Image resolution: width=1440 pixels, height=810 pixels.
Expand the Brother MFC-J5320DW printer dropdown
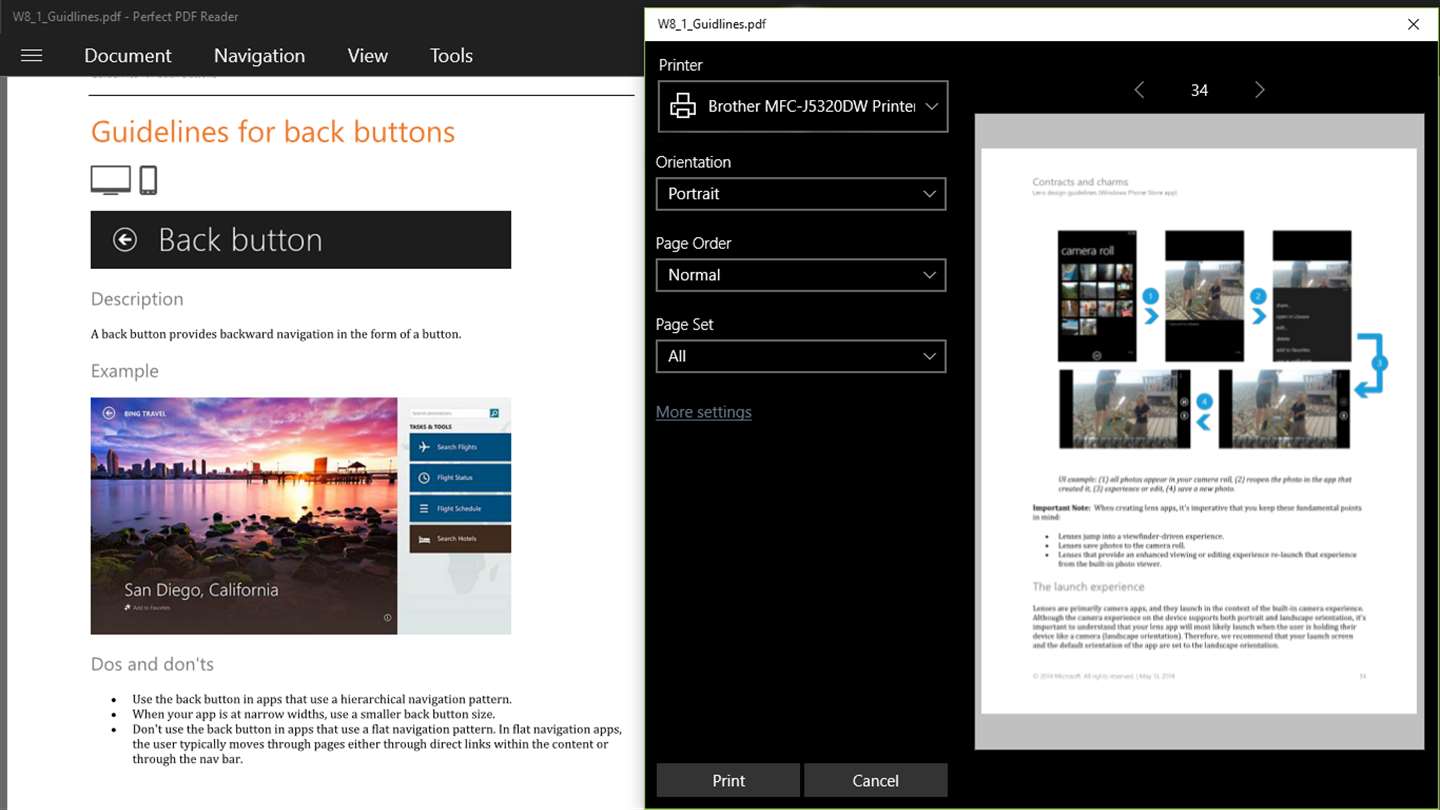[802, 106]
